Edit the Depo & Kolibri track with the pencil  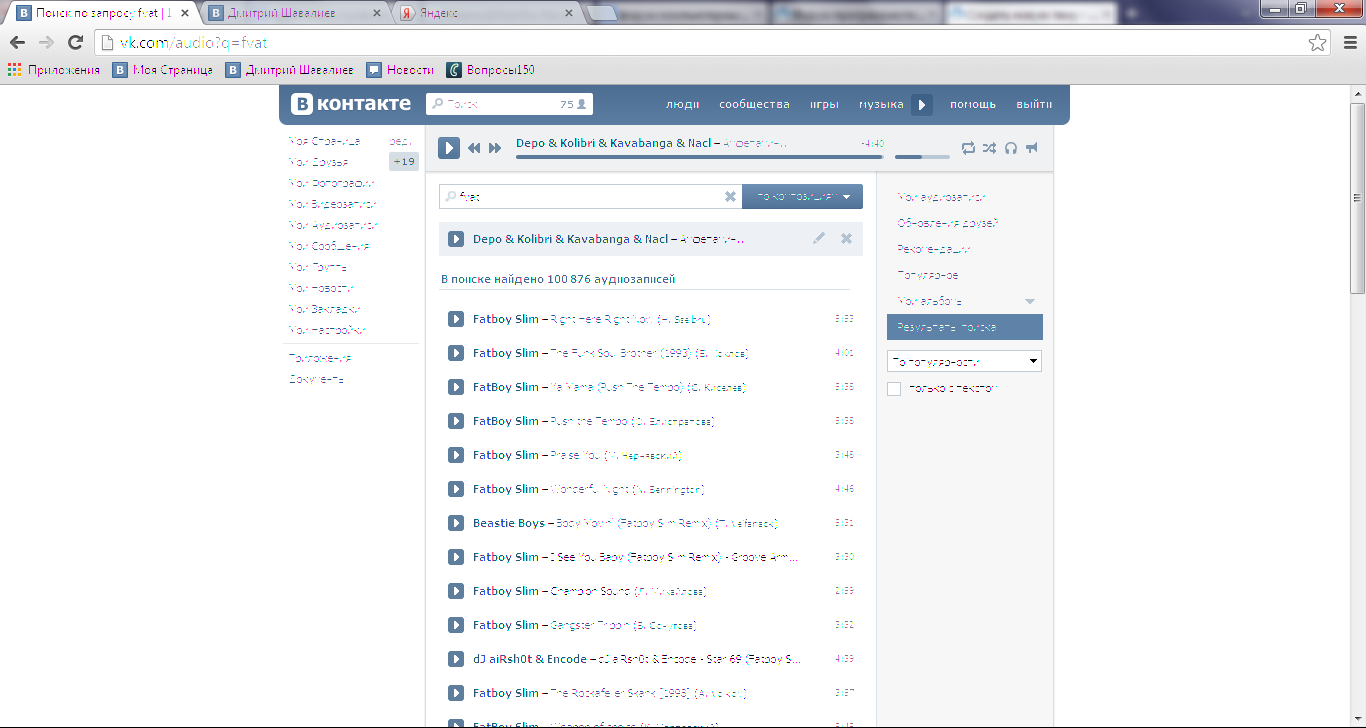point(819,238)
